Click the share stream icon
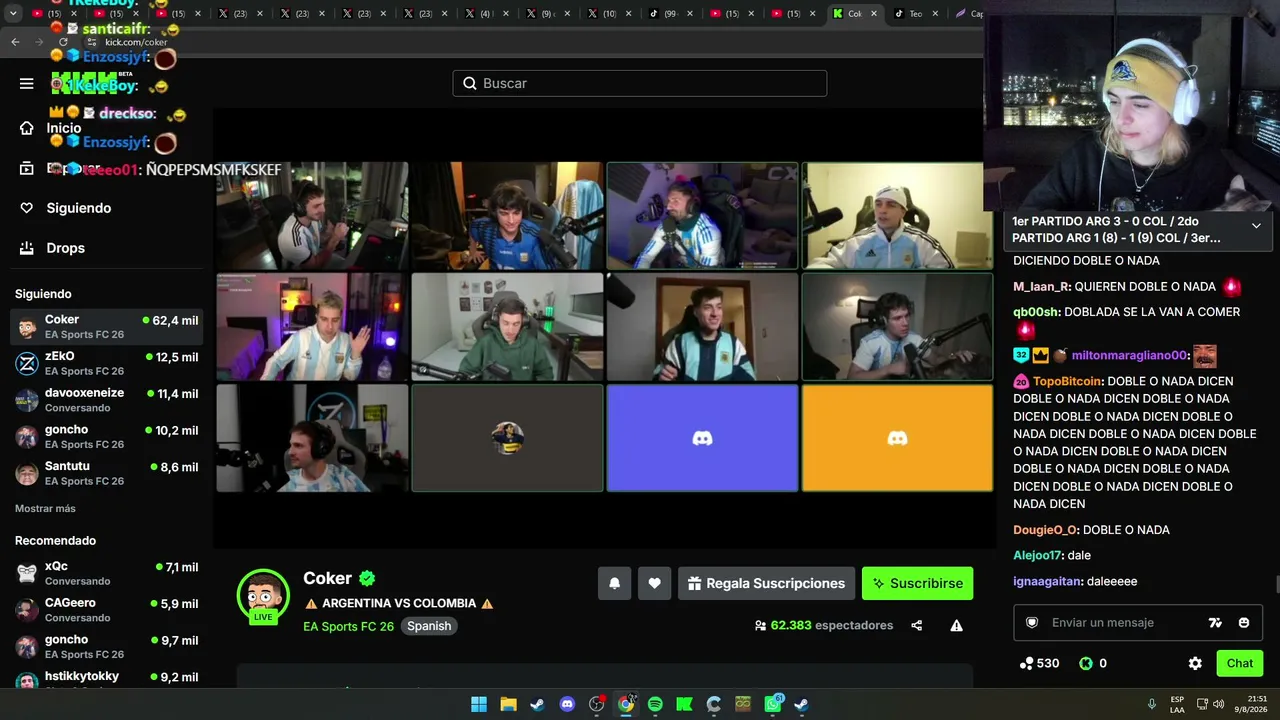1280x720 pixels. [916, 625]
